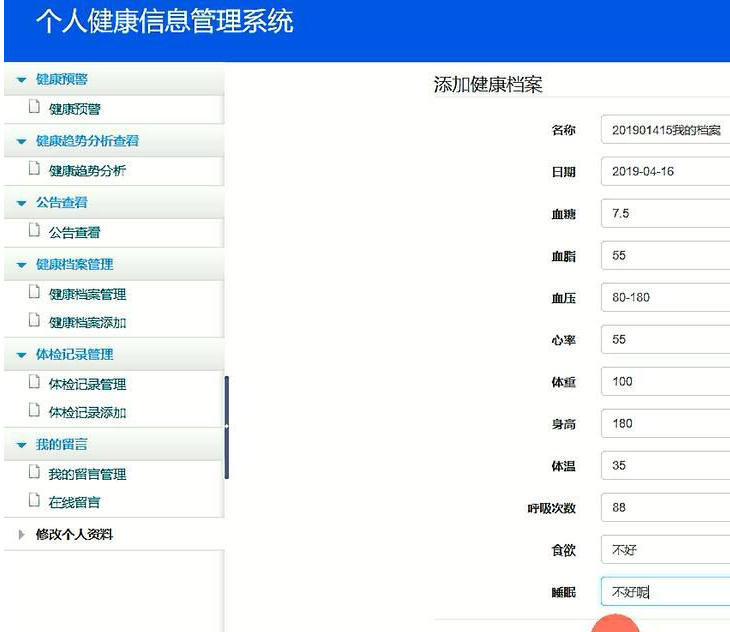The image size is (730, 632).
Task: Click the 添加健康档案 heading
Action: coord(488,85)
